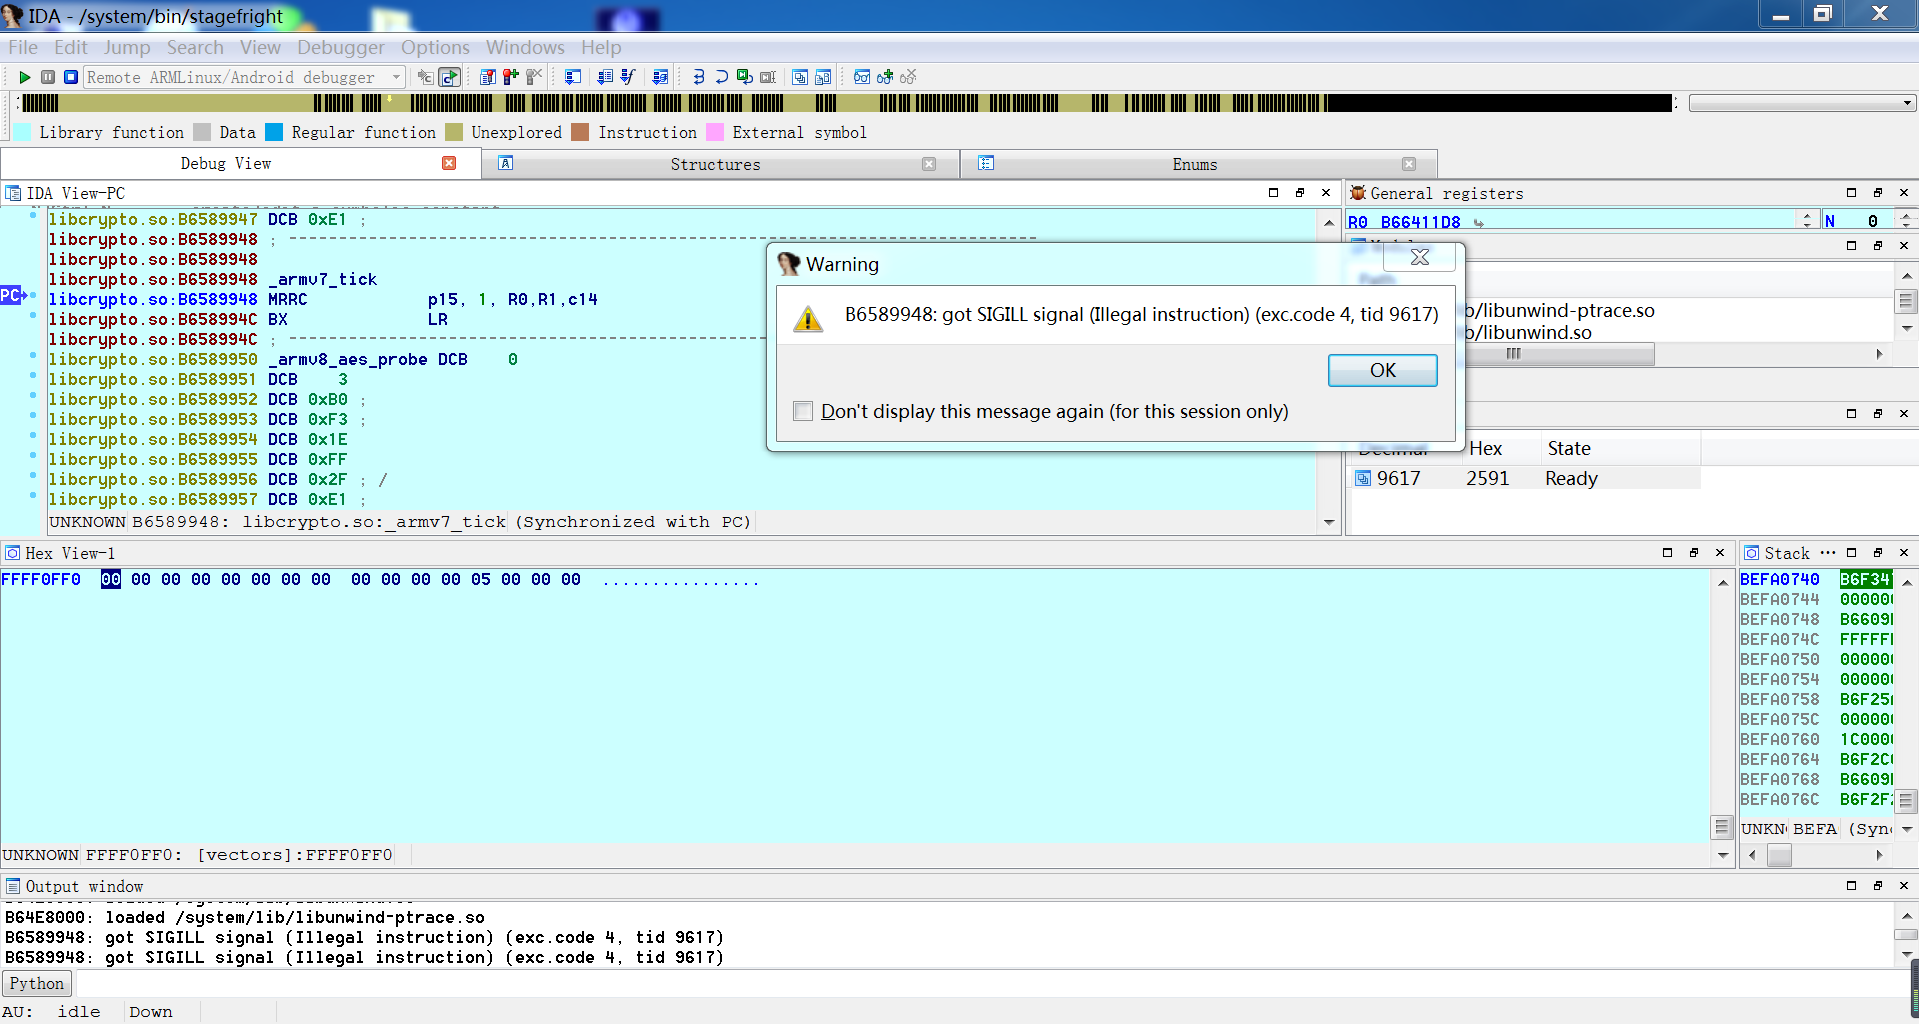The image size is (1919, 1024).
Task: Open the breakpoint list icon
Action: [x=488, y=77]
